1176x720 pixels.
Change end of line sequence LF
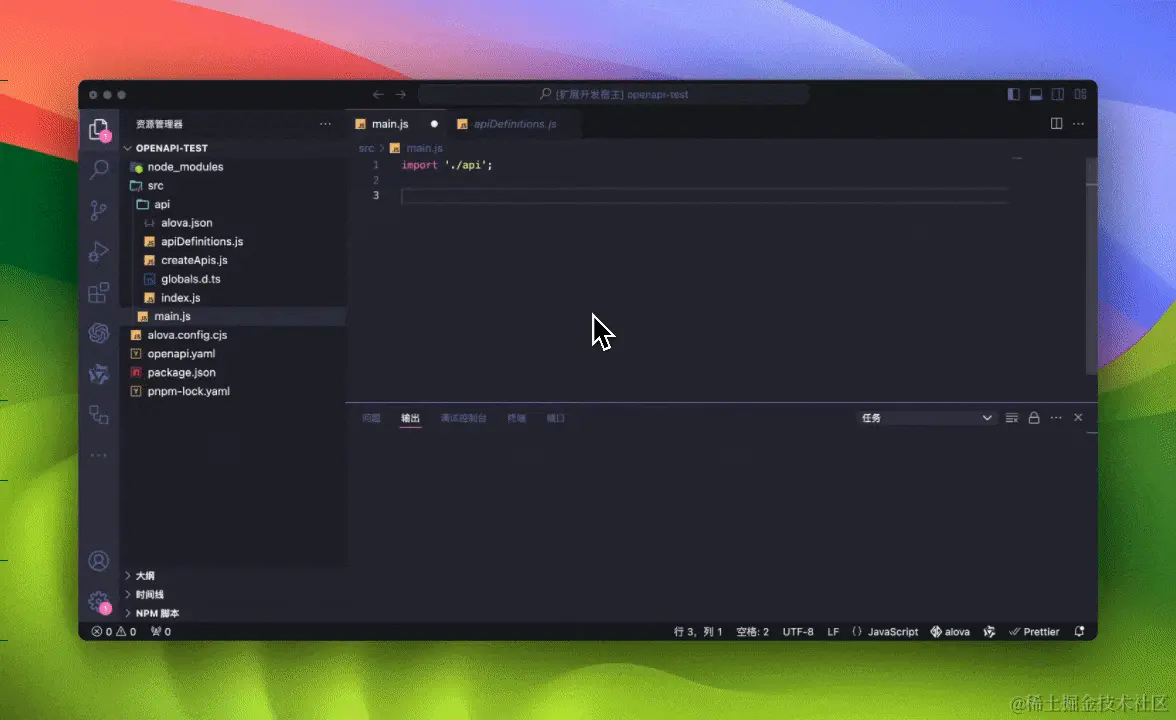pyautogui.click(x=832, y=632)
